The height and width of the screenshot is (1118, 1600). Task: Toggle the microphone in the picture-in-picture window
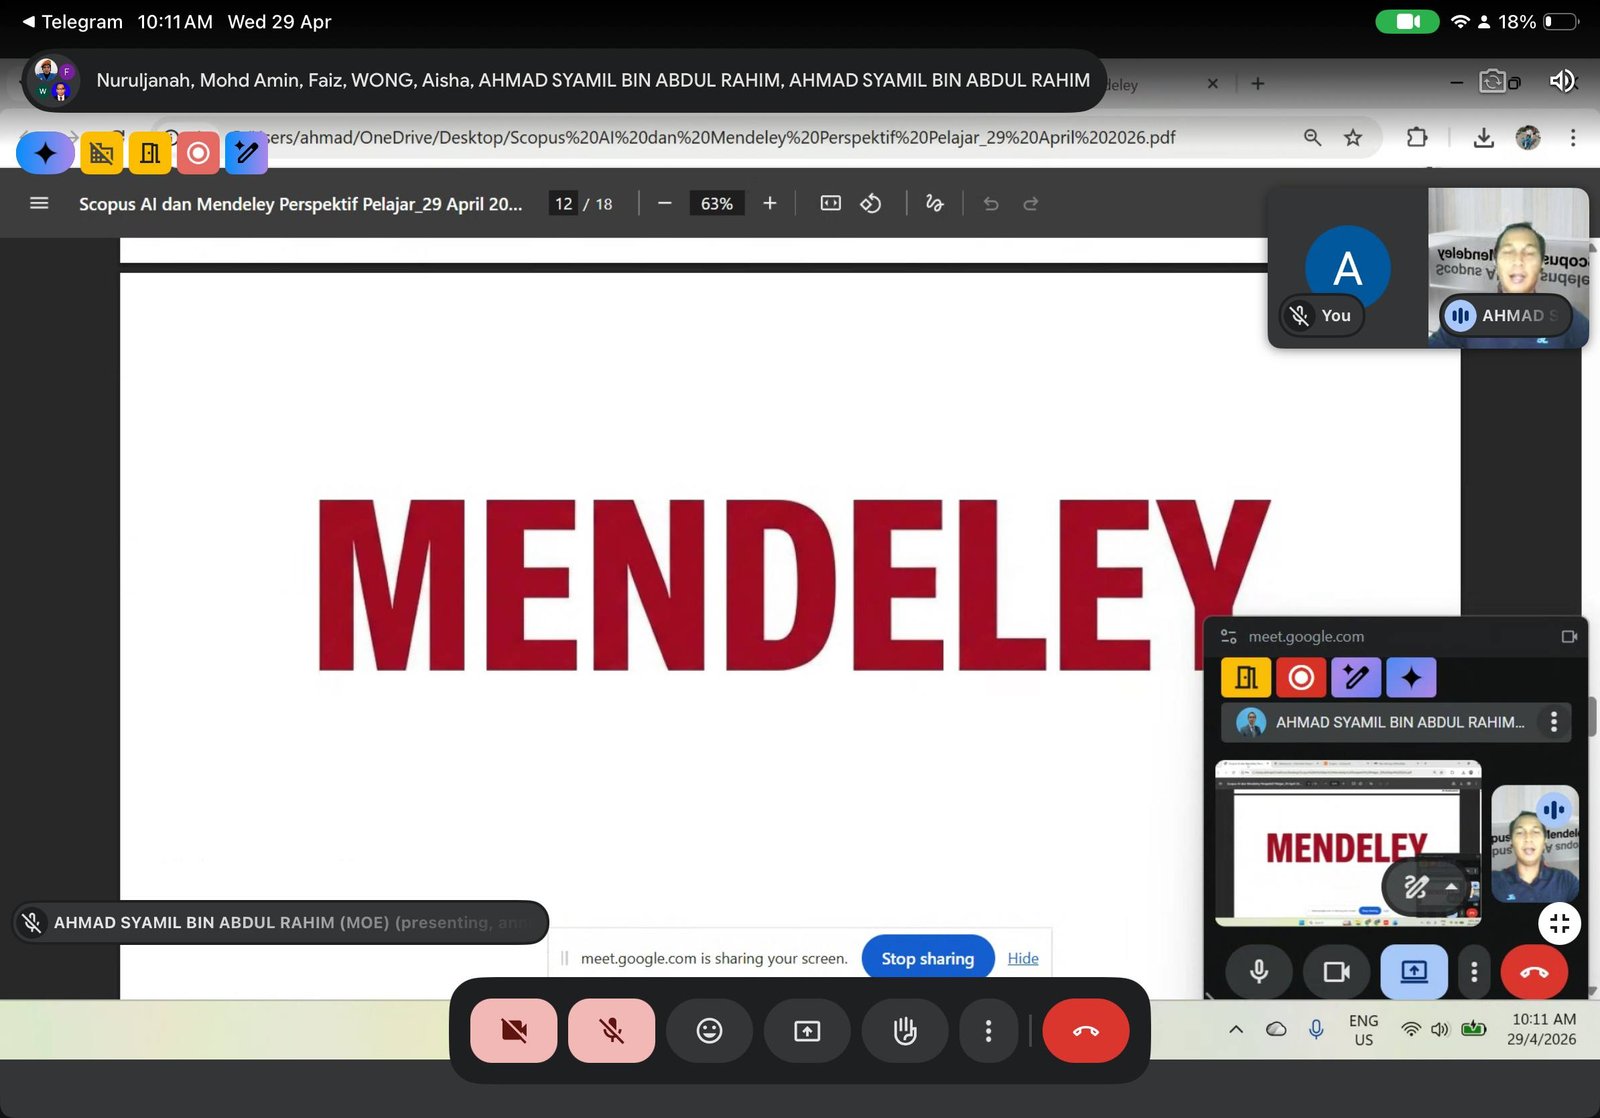[x=1259, y=972]
